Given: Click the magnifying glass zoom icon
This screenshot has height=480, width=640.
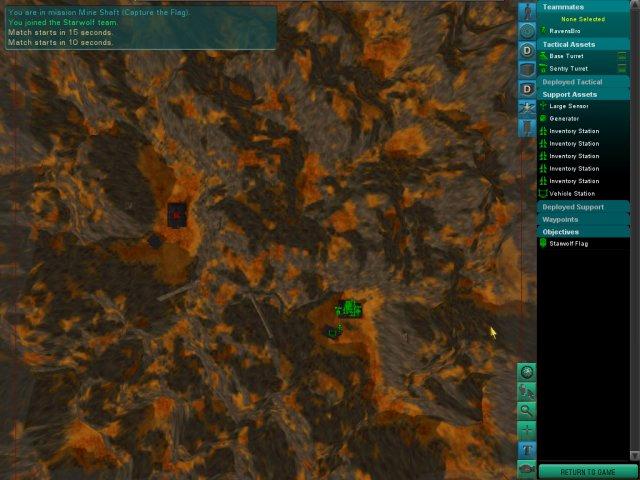Looking at the screenshot, I should pyautogui.click(x=527, y=410).
